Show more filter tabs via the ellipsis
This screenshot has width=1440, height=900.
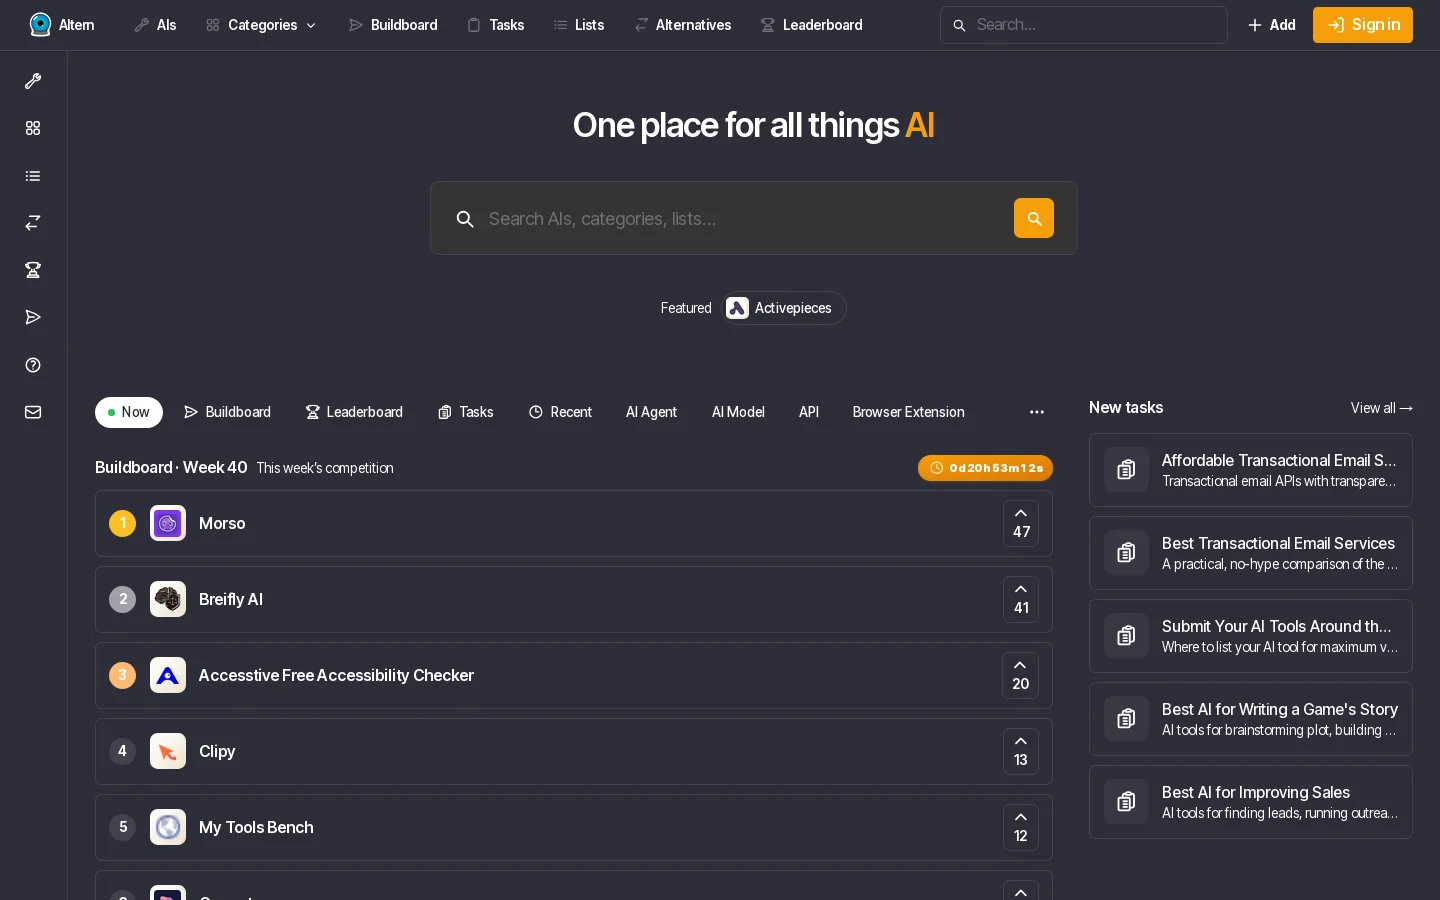point(1037,412)
